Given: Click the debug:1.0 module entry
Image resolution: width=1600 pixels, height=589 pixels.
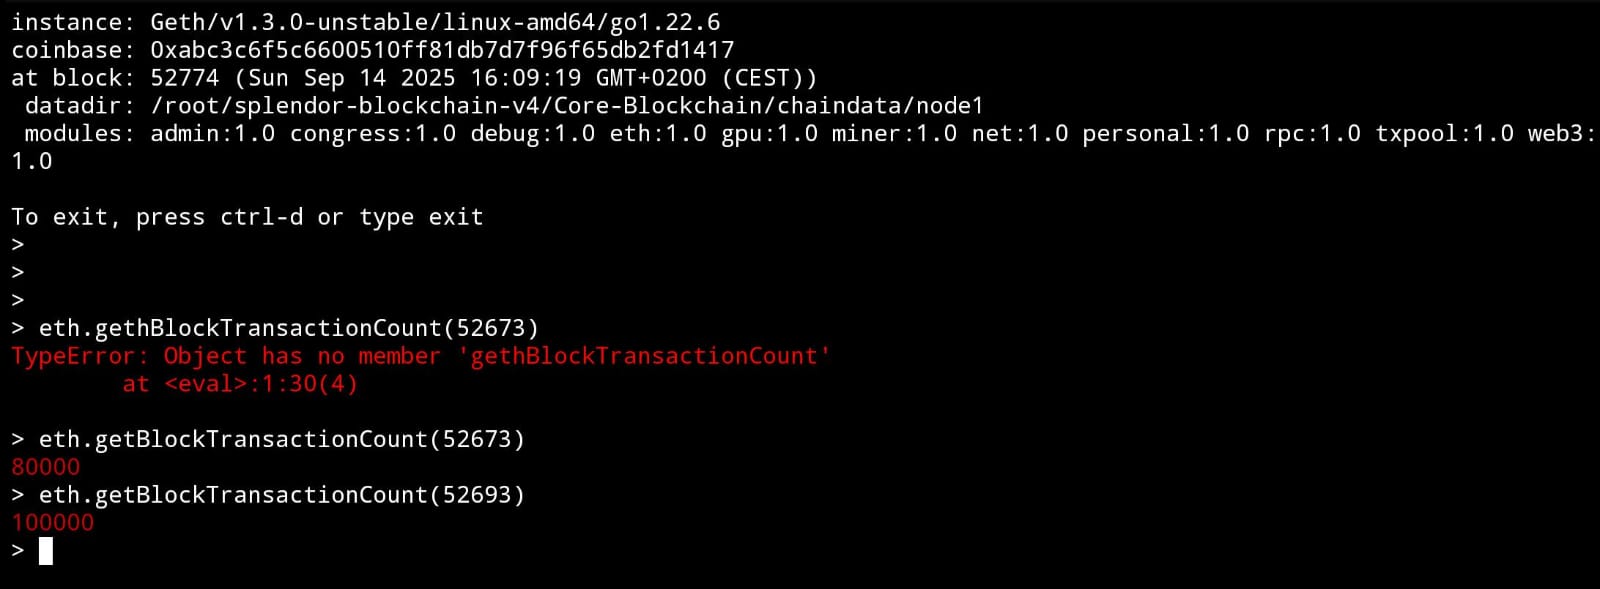Looking at the screenshot, I should pos(532,134).
